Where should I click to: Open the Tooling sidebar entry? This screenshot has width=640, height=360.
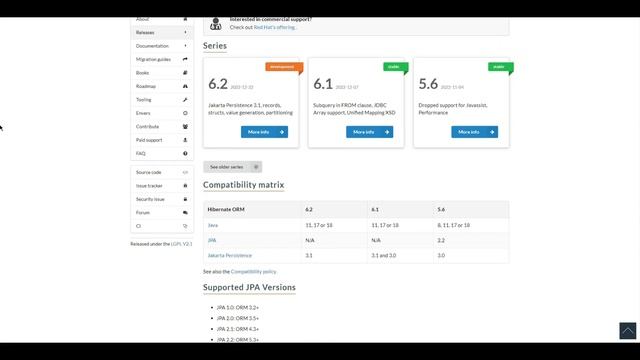pyautogui.click(x=162, y=100)
